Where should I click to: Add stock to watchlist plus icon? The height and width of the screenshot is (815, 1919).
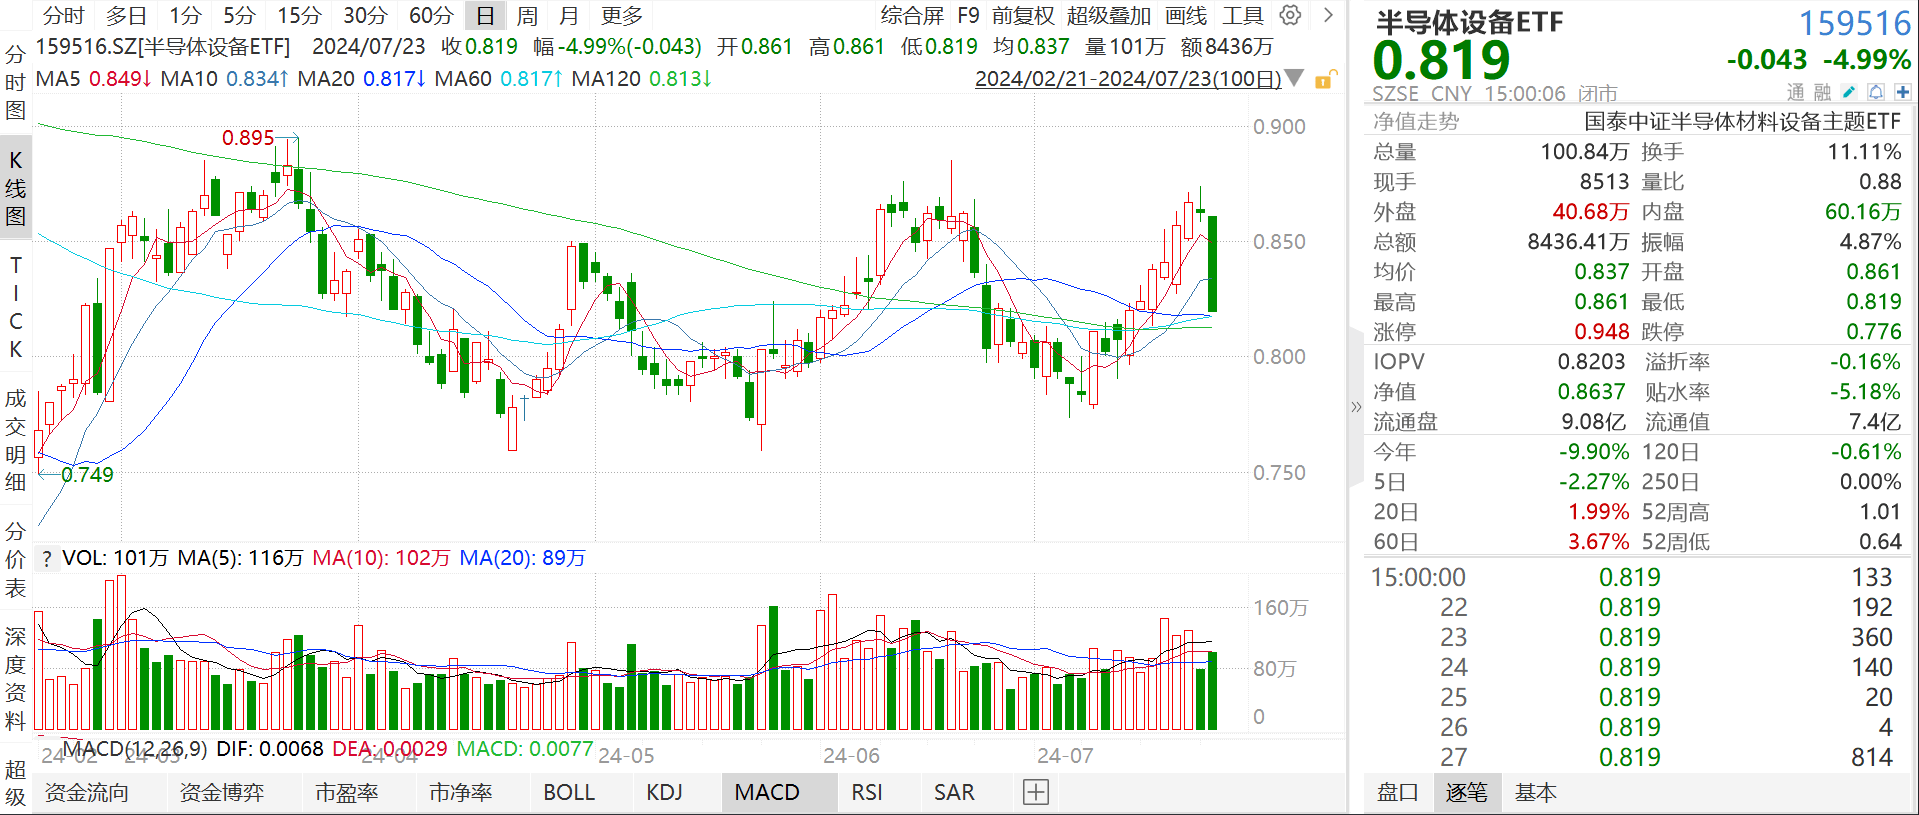click(x=1902, y=92)
